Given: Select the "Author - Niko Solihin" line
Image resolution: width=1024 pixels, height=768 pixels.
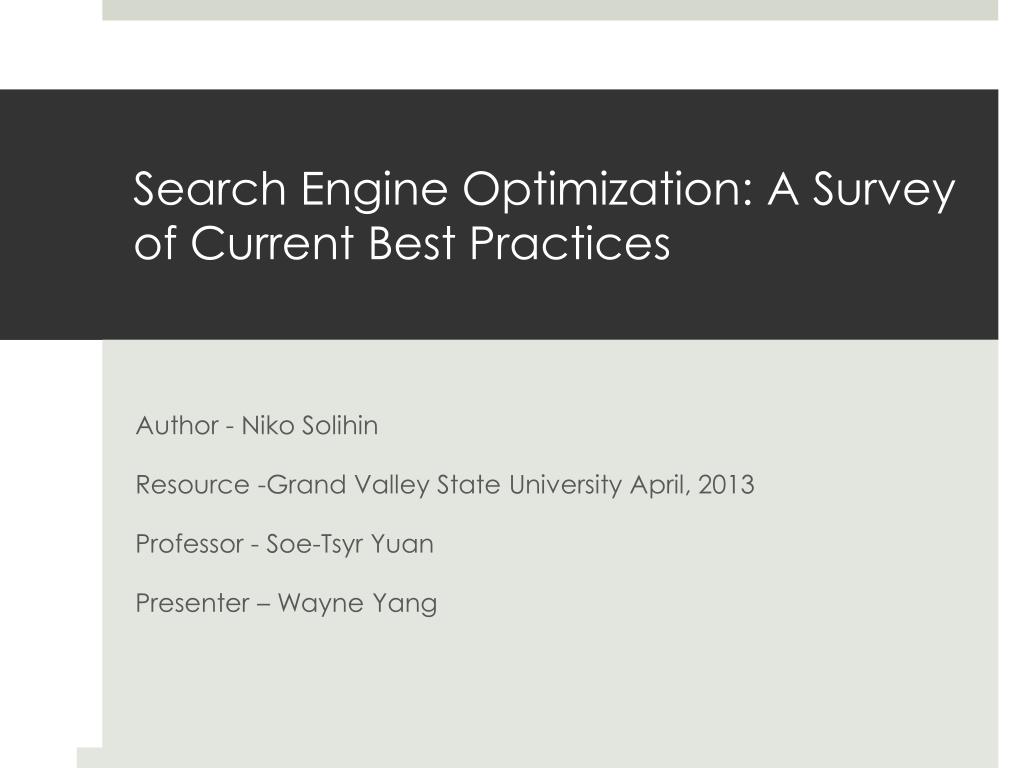Looking at the screenshot, I should 257,426.
